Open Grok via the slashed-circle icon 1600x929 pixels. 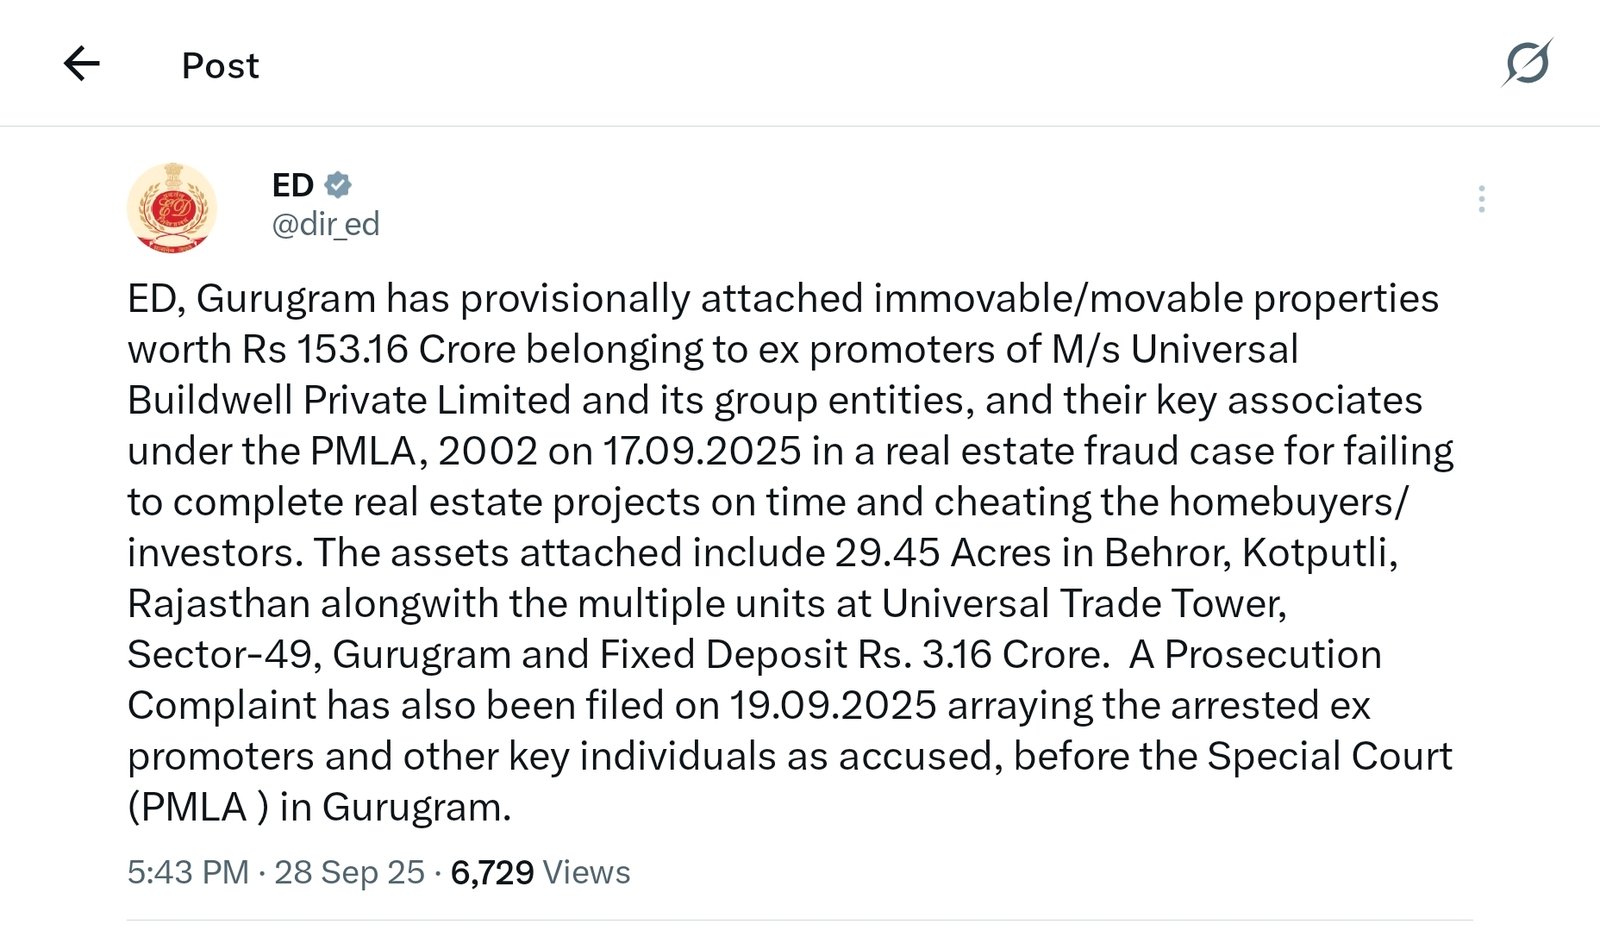click(x=1527, y=64)
